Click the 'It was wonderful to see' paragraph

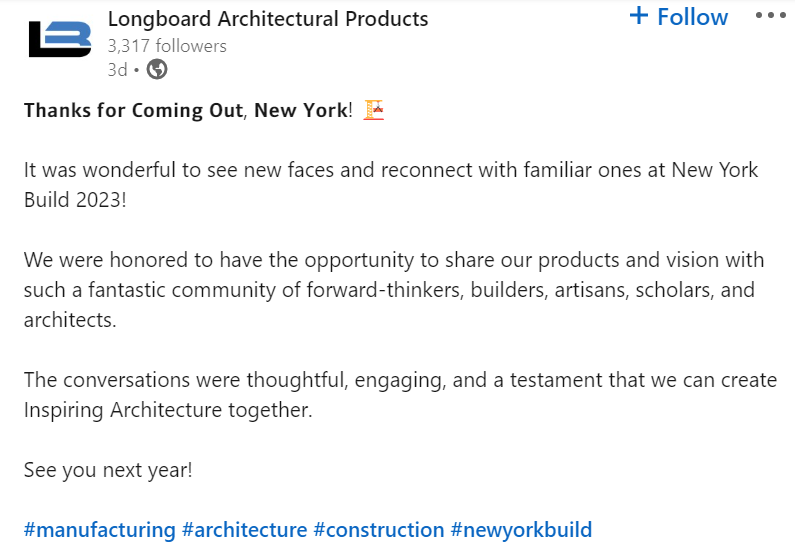pyautogui.click(x=391, y=185)
